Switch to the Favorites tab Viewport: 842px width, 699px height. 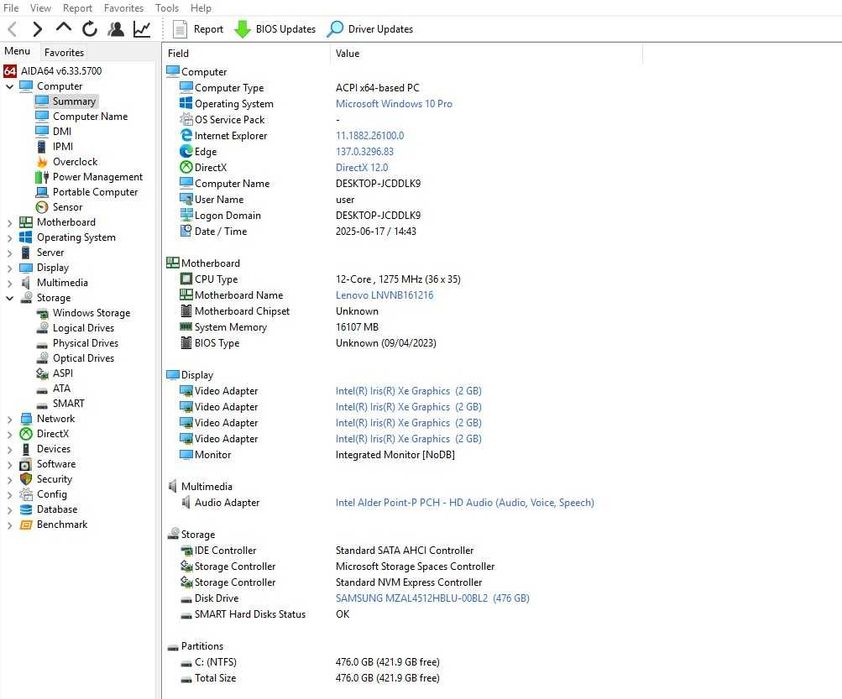(x=64, y=52)
